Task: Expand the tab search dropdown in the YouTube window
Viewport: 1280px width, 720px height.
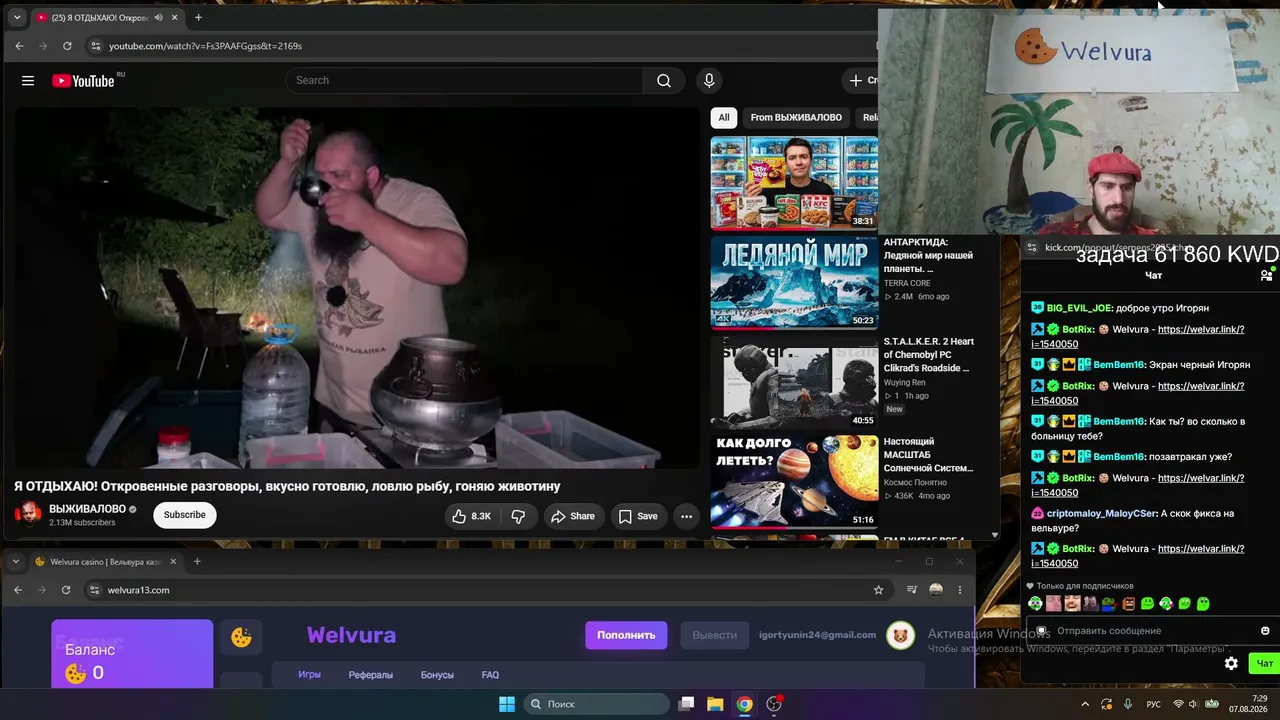Action: point(17,17)
